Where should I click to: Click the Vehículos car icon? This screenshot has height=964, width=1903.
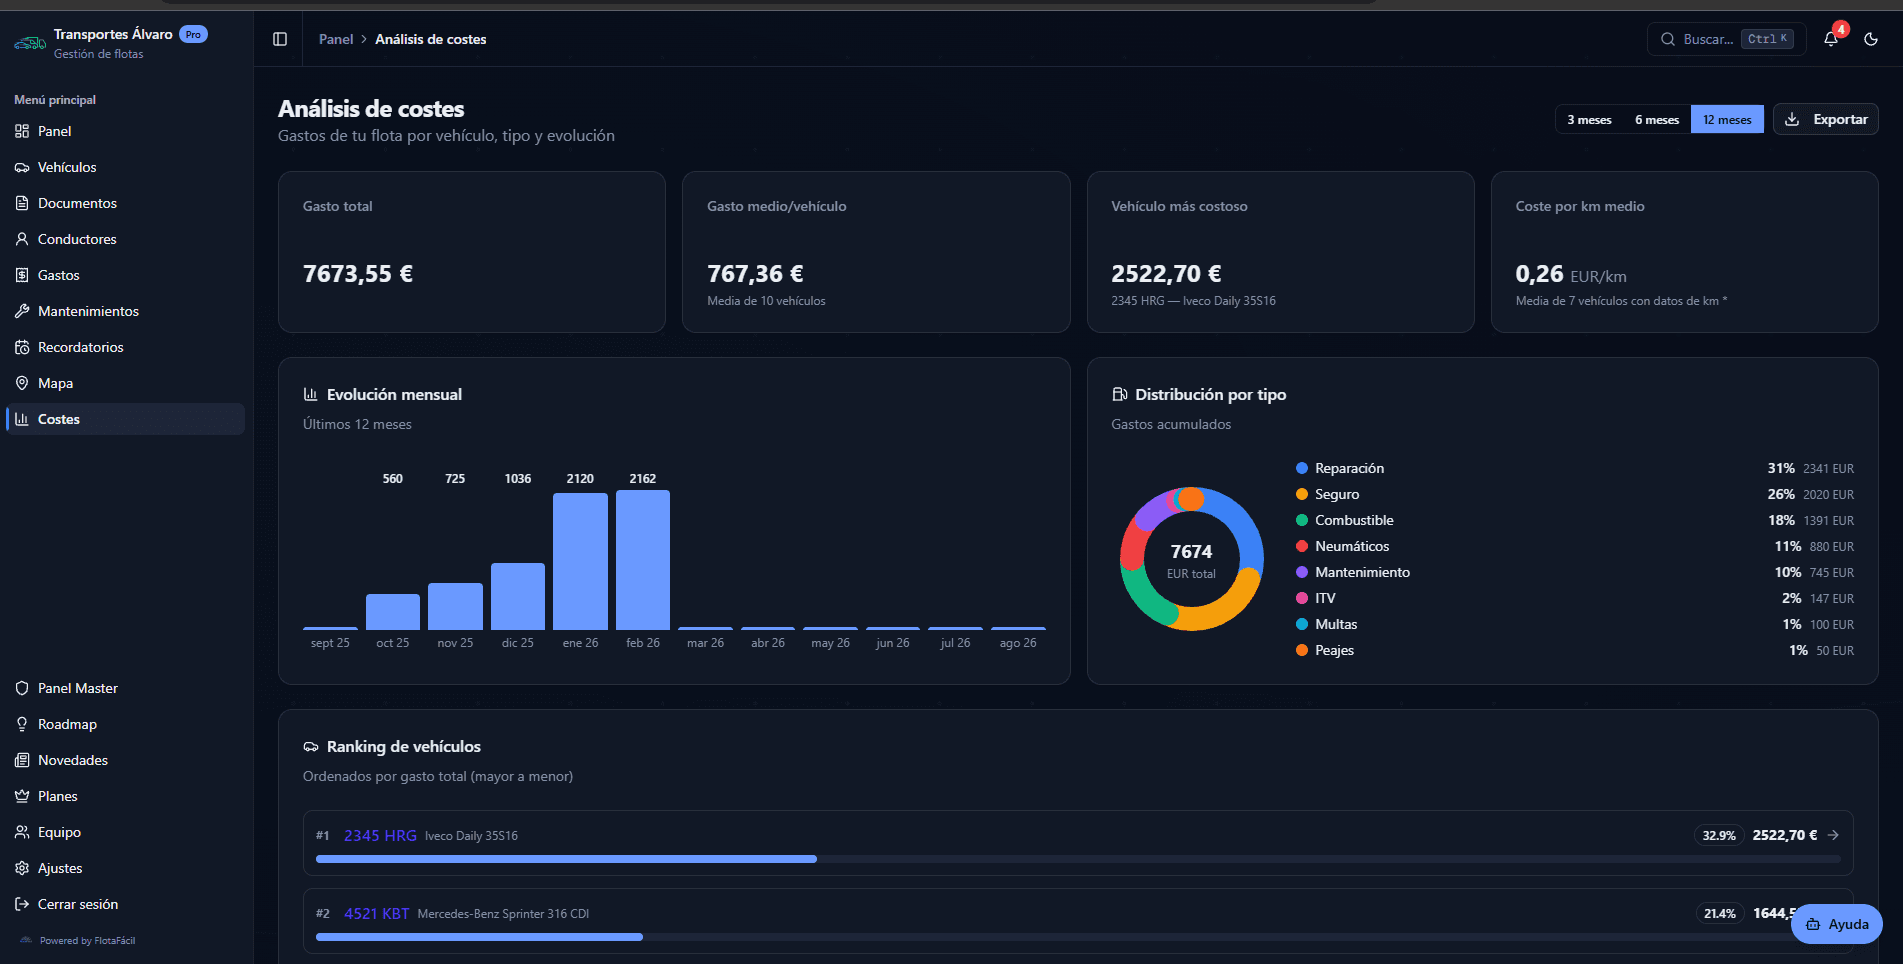22,167
